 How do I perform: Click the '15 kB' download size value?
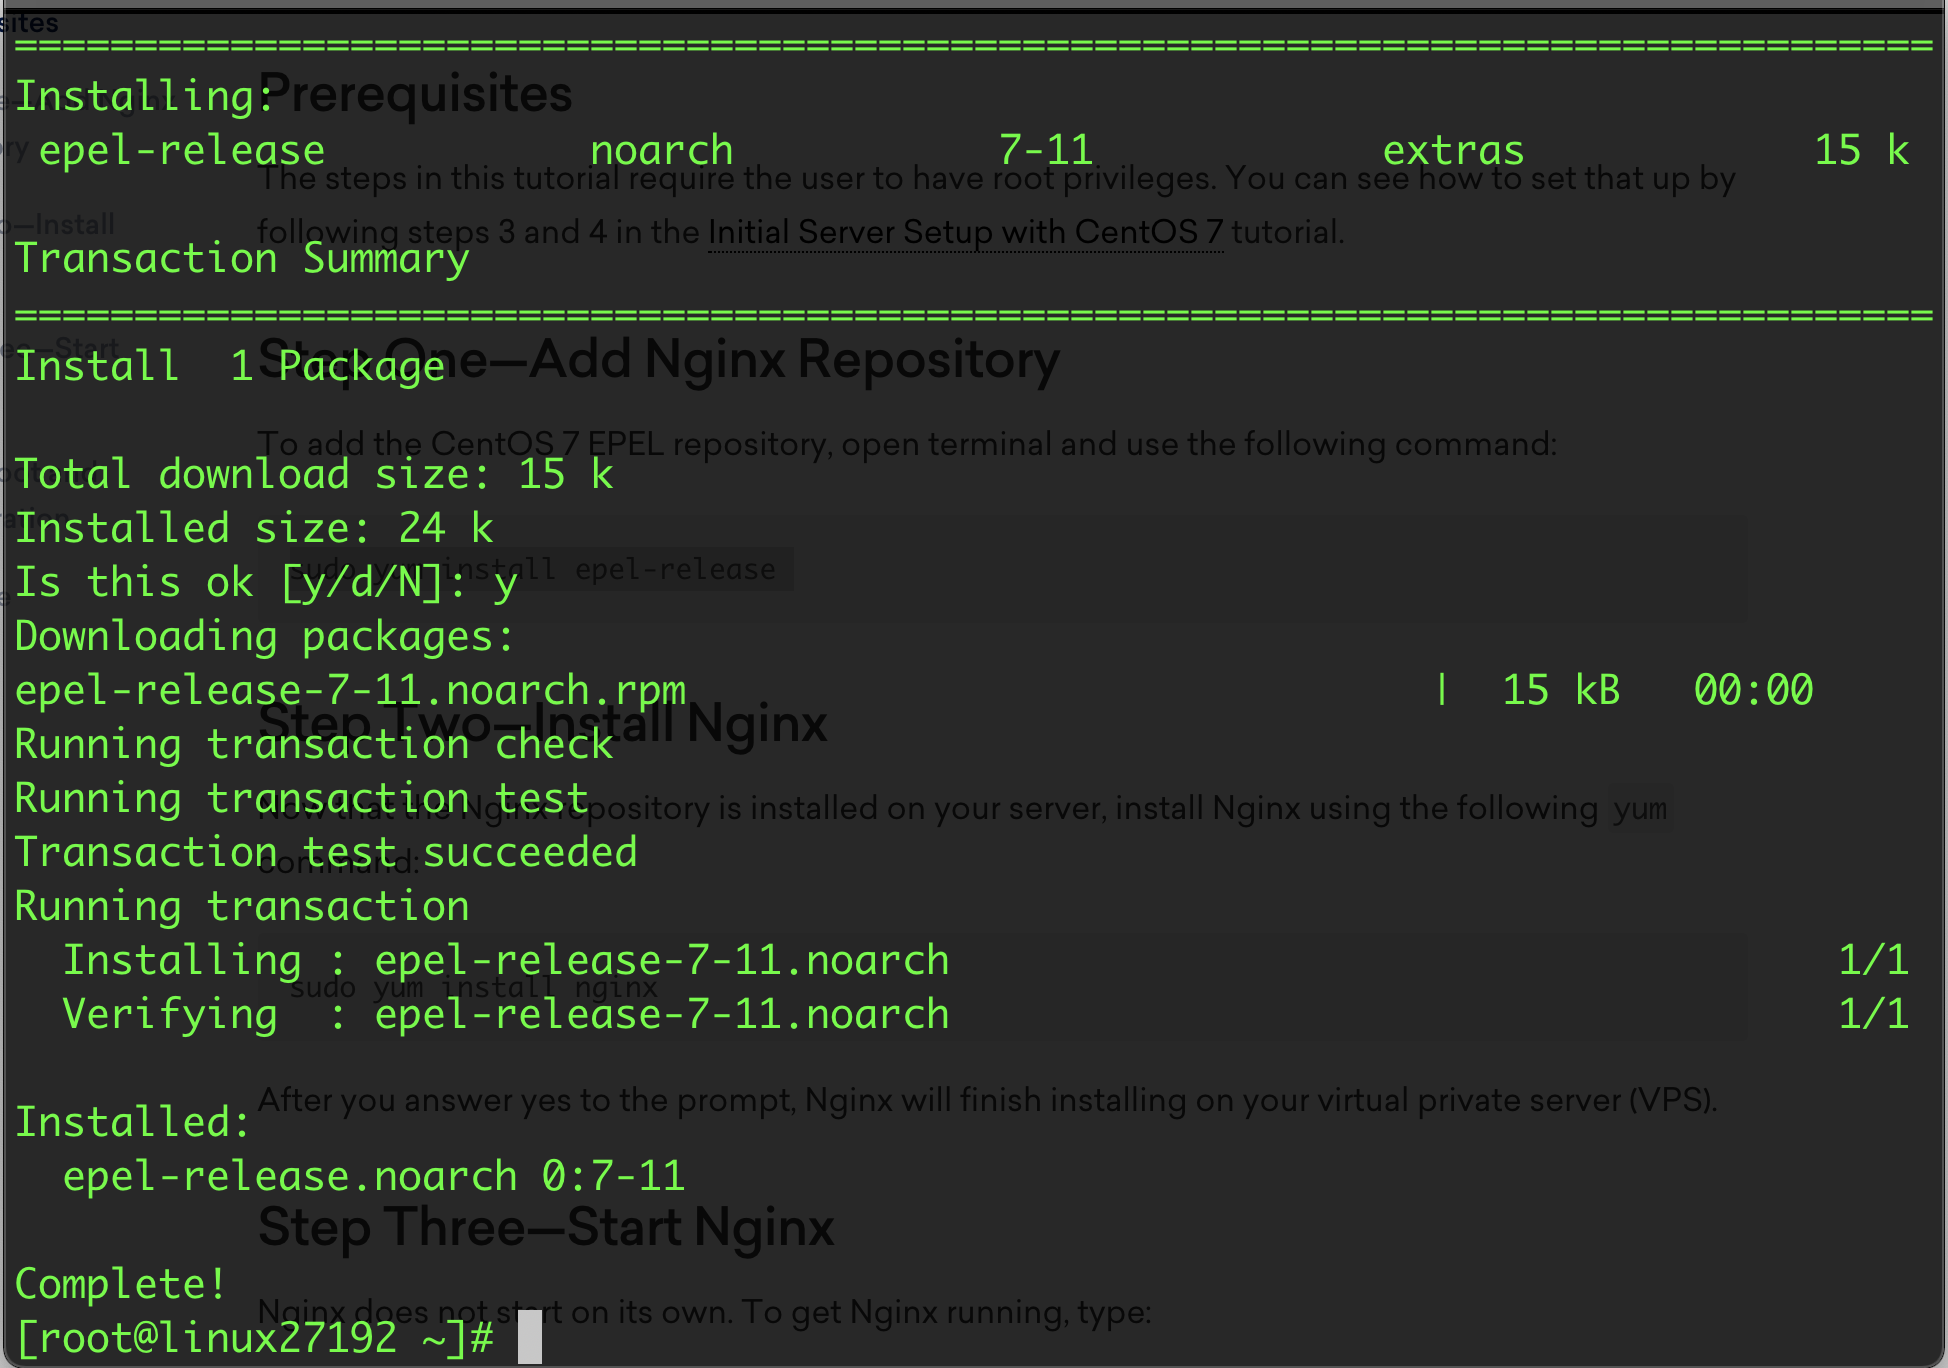[1561, 690]
